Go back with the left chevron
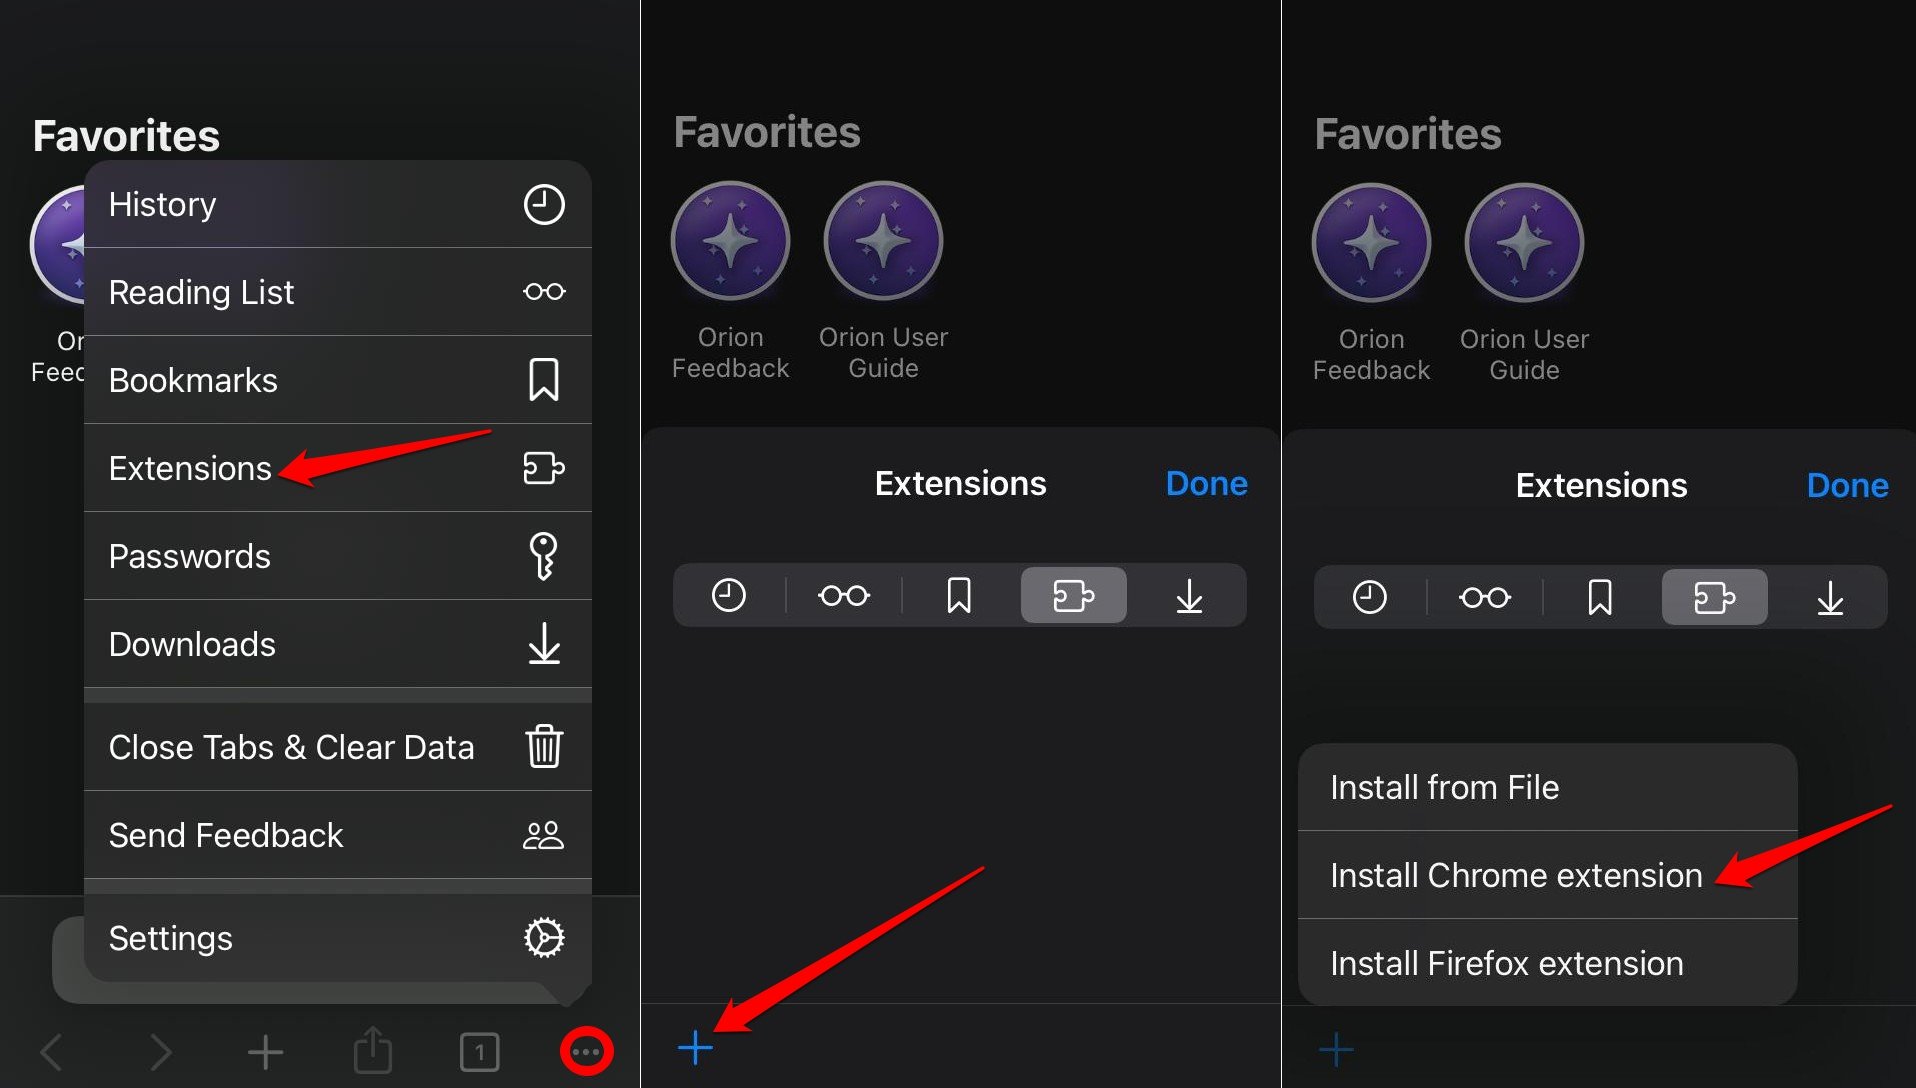The height and width of the screenshot is (1088, 1916). pyautogui.click(x=52, y=1052)
